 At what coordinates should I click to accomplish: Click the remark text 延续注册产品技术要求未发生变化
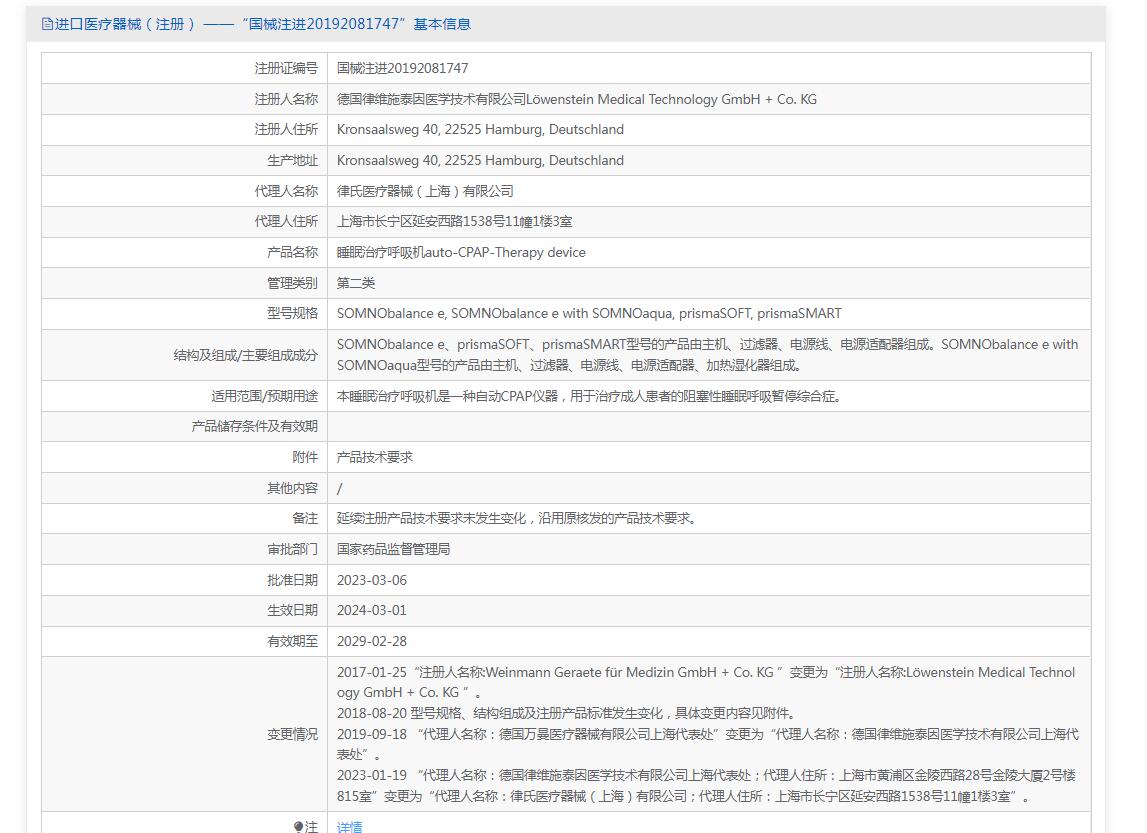[x=518, y=518]
